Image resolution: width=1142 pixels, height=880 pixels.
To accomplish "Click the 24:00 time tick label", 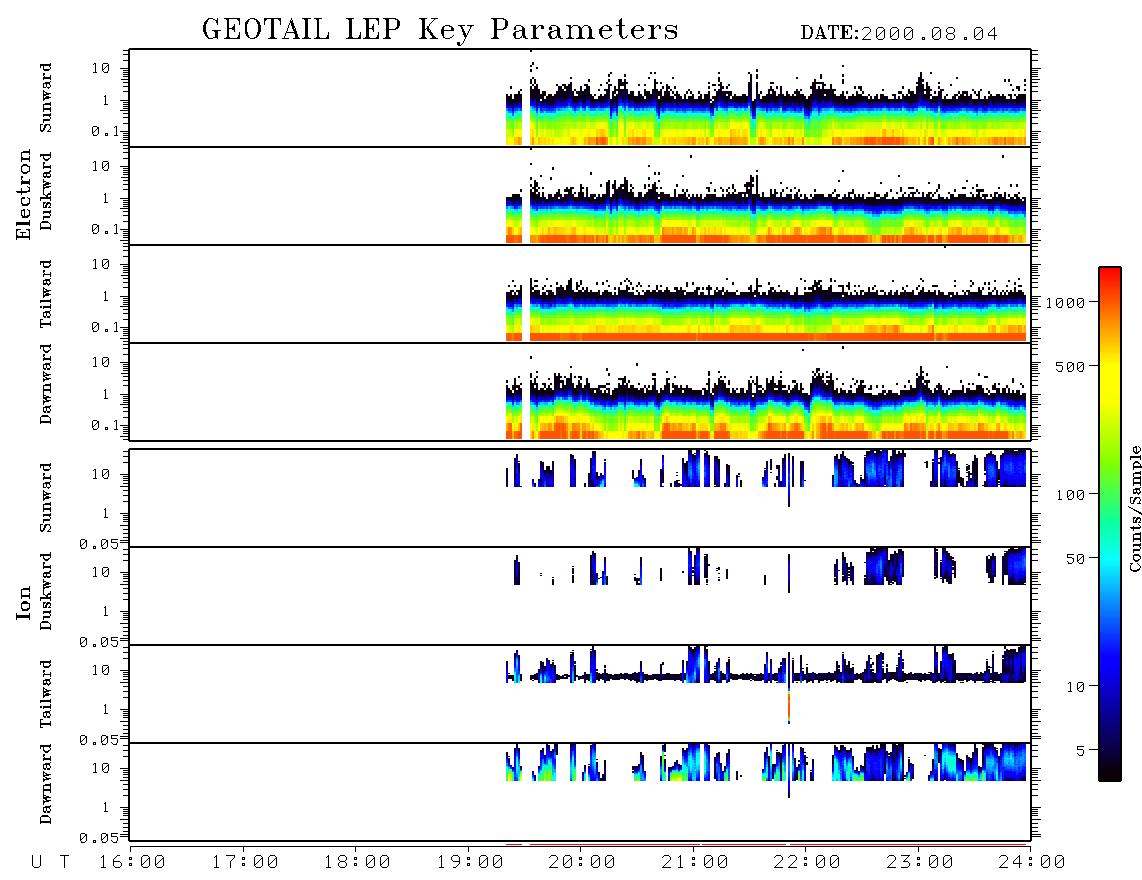I will pos(1032,863).
